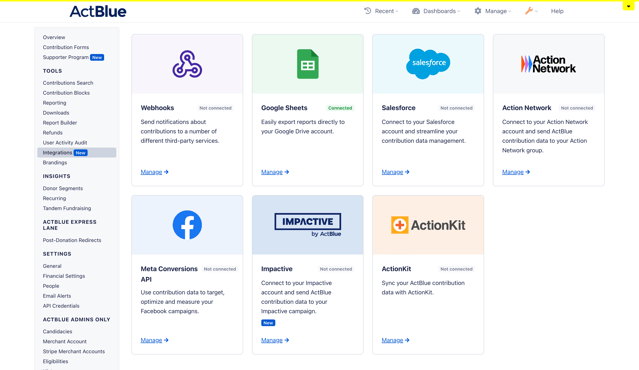Click the yellow dropdown marker at top right
Screen dimensions: 639x370
(x=628, y=6)
